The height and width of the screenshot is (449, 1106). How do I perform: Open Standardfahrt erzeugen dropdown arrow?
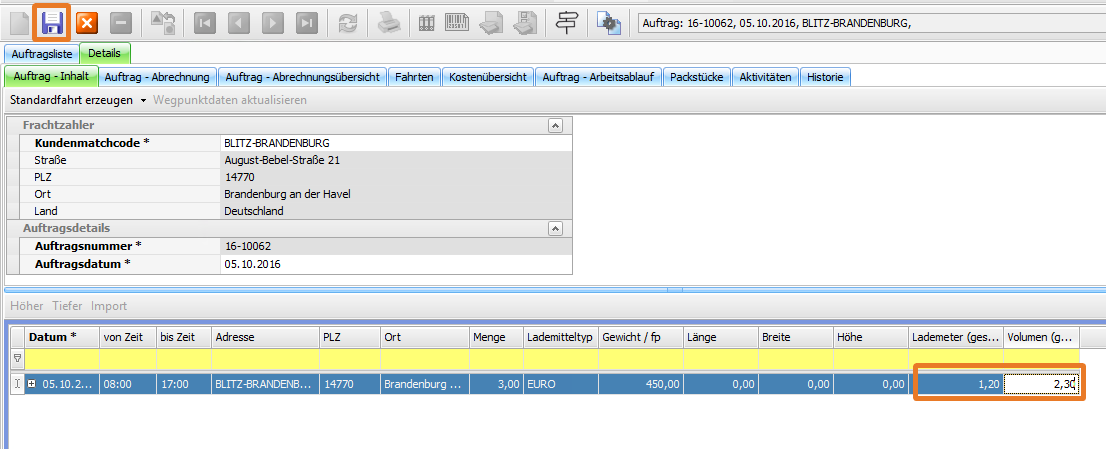[143, 100]
